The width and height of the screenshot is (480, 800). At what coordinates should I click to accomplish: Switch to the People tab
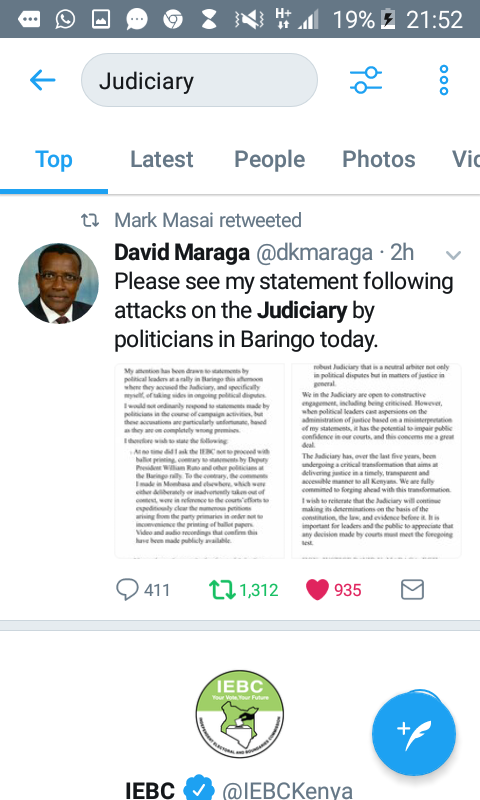(269, 159)
